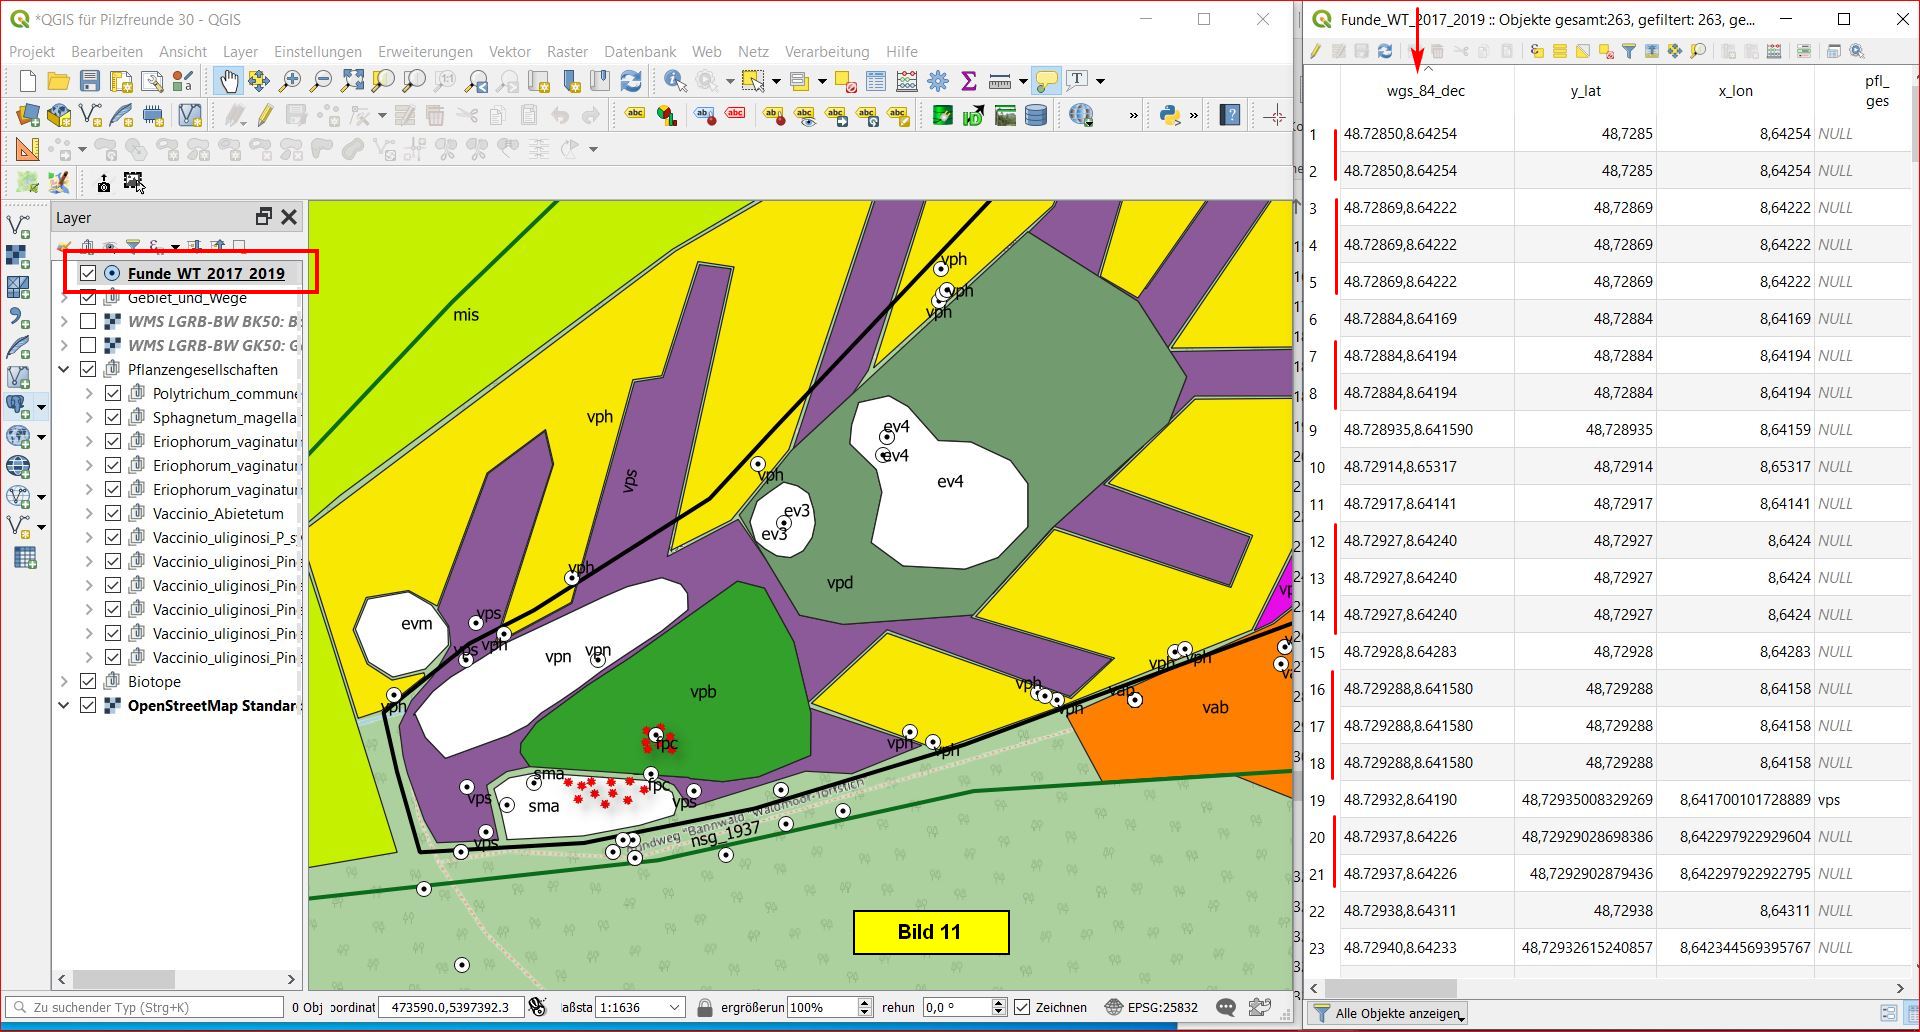
Task: Click the wgs_84_dec column header
Action: point(1425,91)
